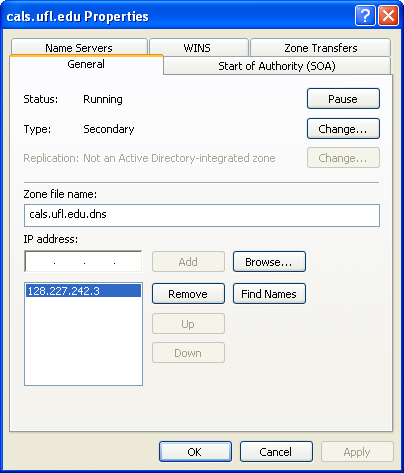Viewport: 404px width, 473px height.
Task: Select 128.227.242.3 in the server list
Action: [83, 291]
